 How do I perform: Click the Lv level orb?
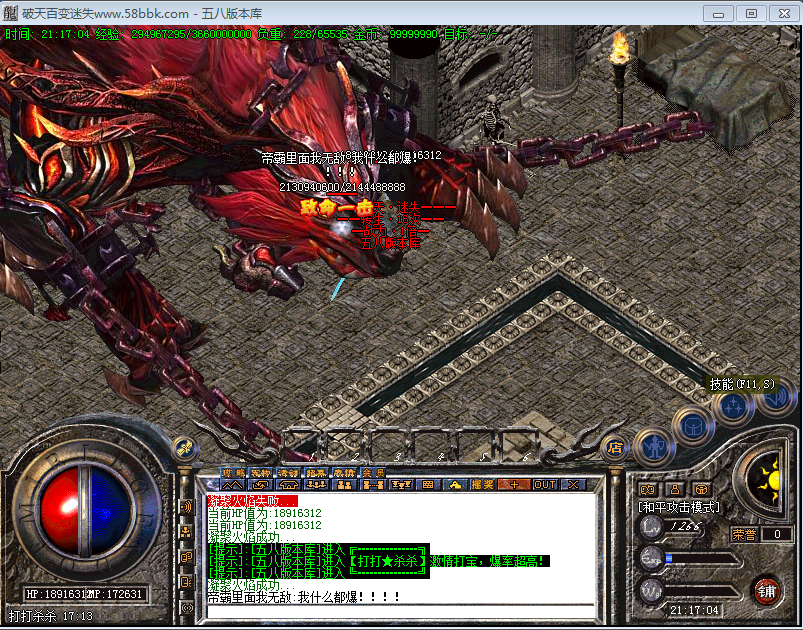651,527
